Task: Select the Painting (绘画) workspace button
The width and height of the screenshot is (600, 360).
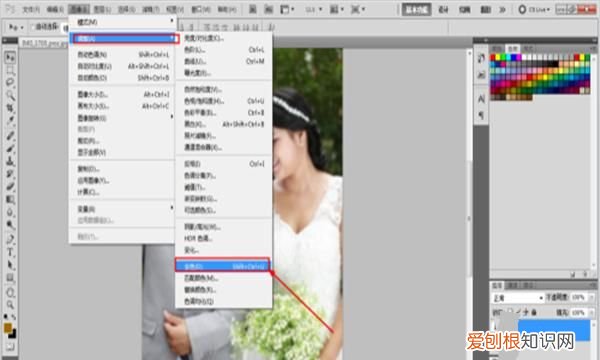Action: (x=464, y=10)
